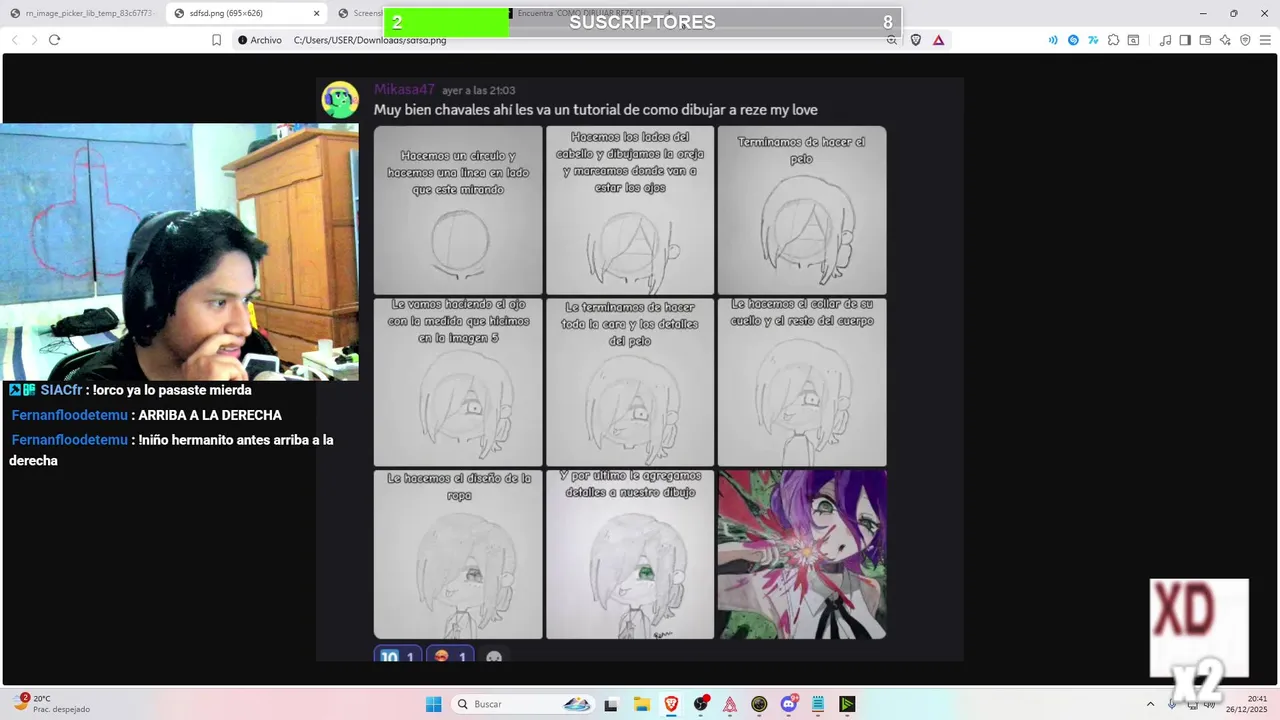Open the music note playlist icon
The height and width of the screenshot is (720, 1280).
coord(1165,40)
